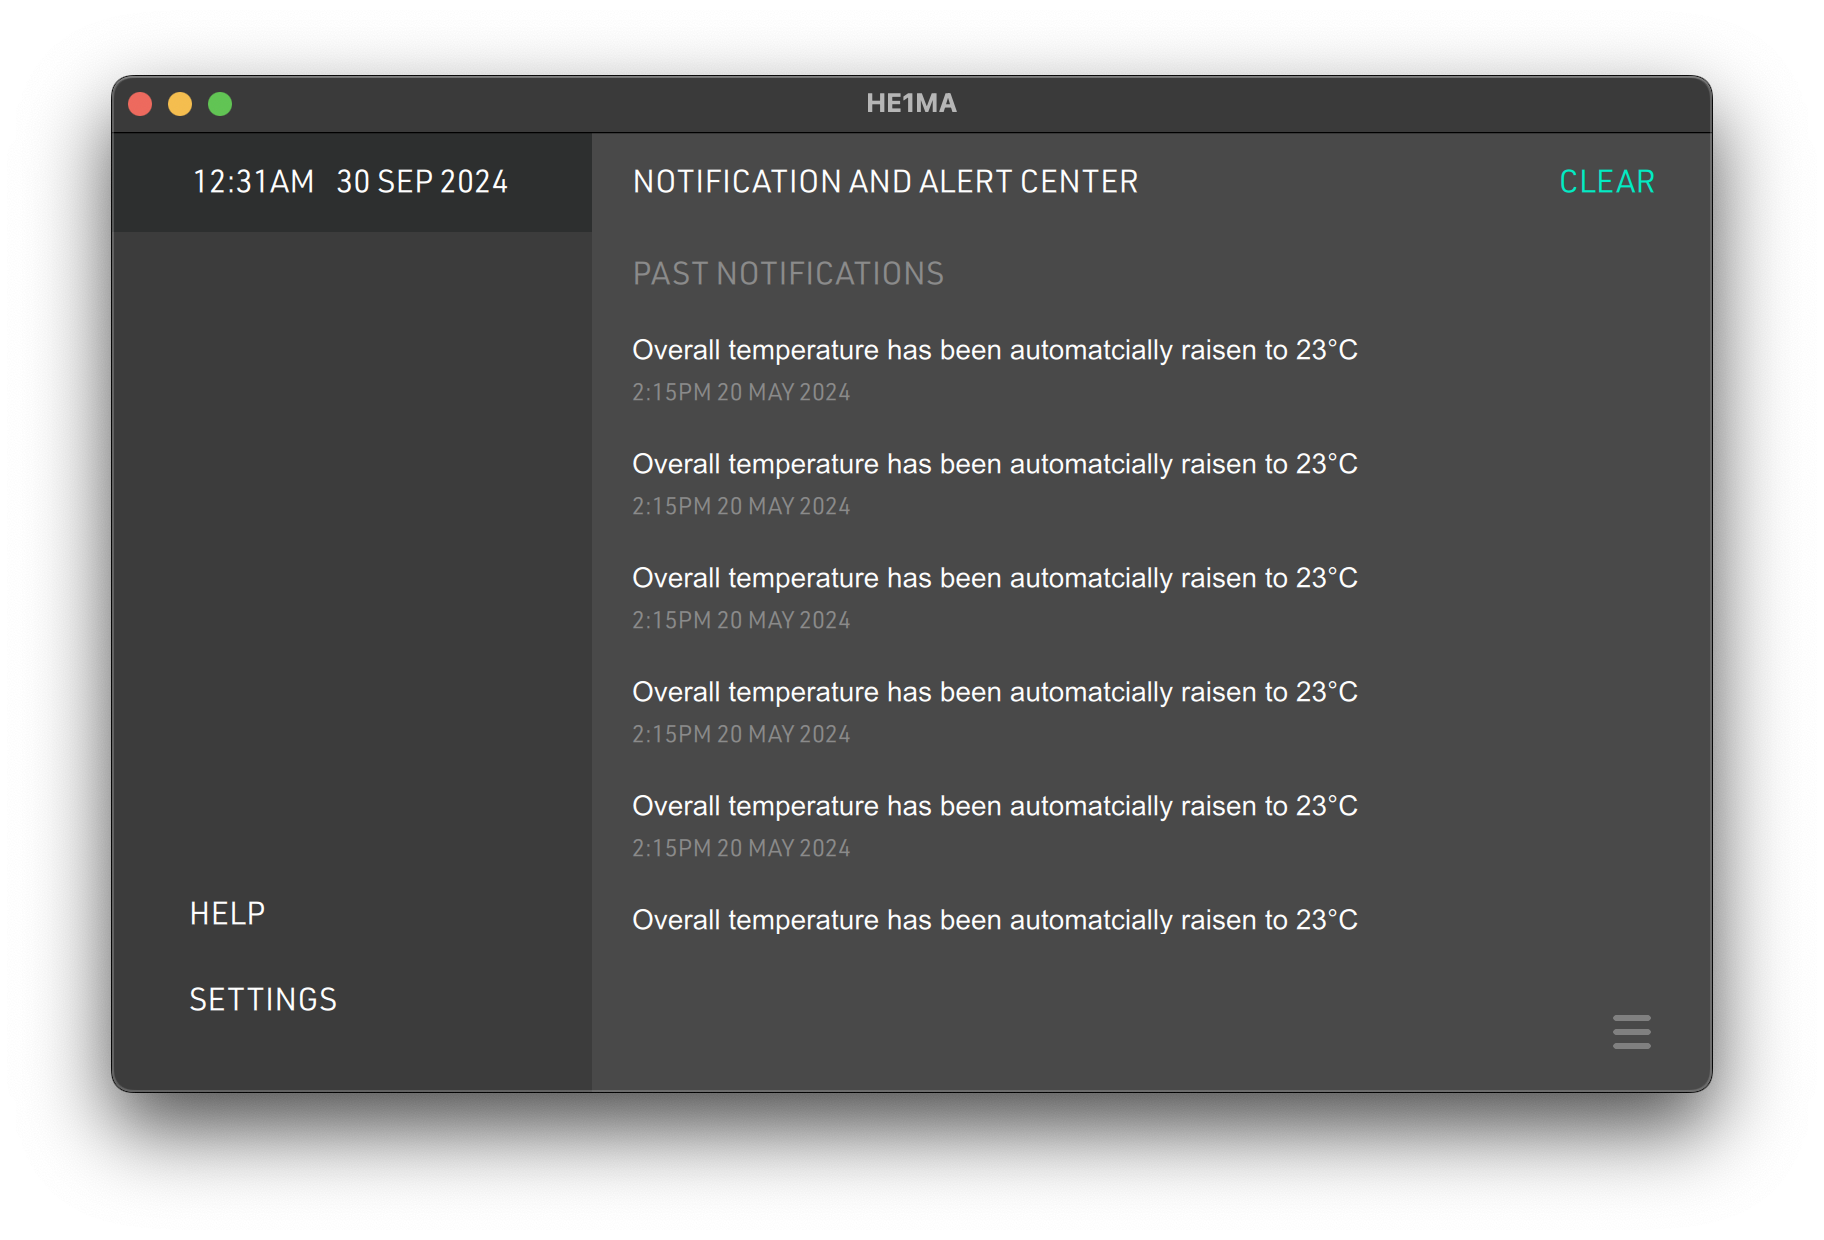The height and width of the screenshot is (1240, 1824).
Task: Maximize the window using the green button
Action: pyautogui.click(x=220, y=104)
